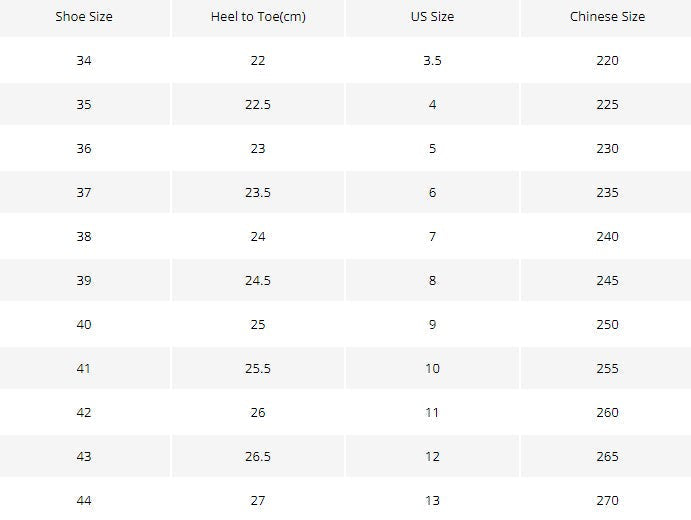Click the US size 3.5 cell

click(432, 60)
